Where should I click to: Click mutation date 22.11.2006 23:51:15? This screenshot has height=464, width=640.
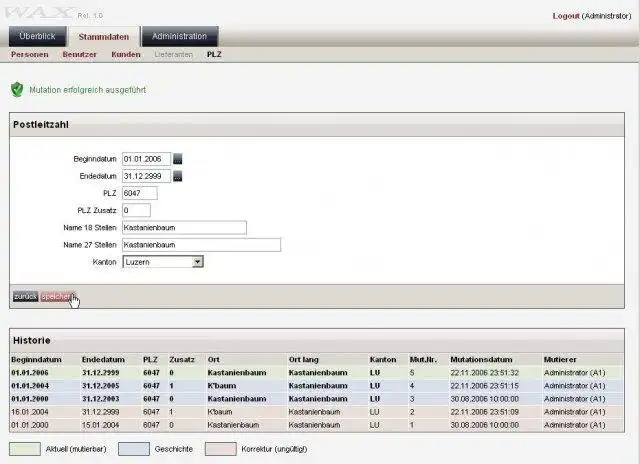tap(484, 386)
